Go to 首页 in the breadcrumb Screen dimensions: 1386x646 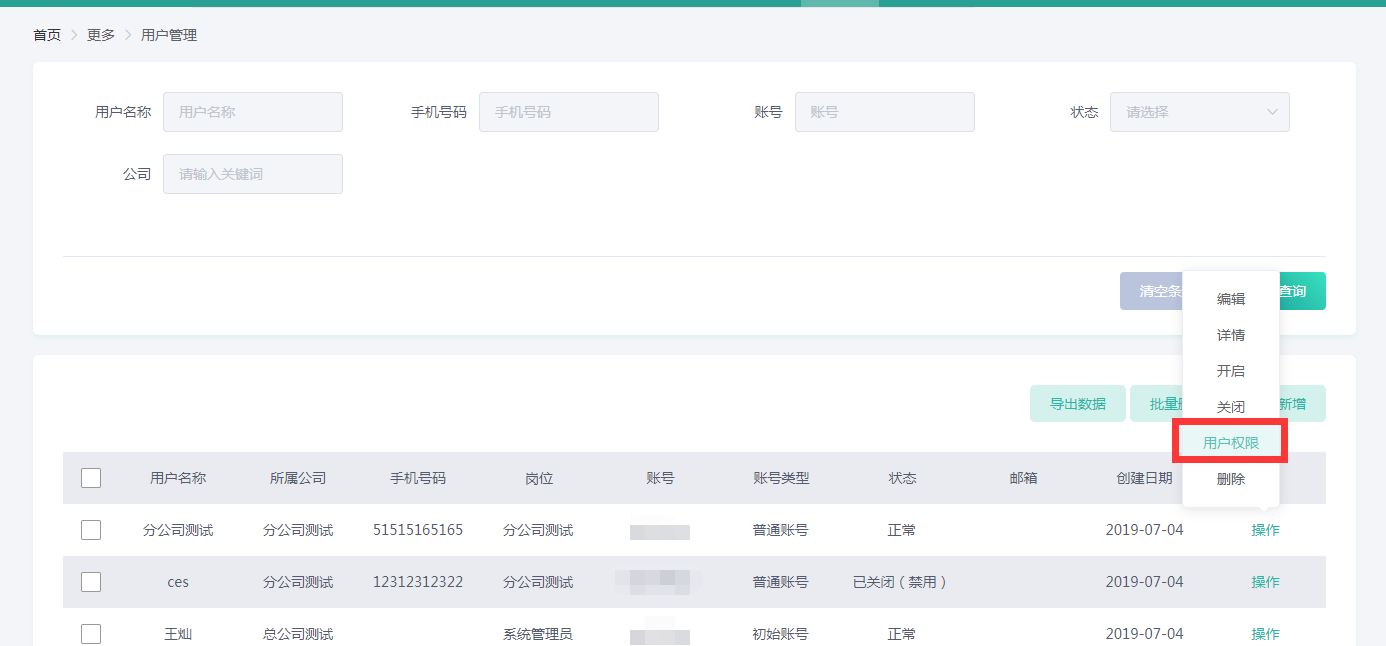pos(47,35)
